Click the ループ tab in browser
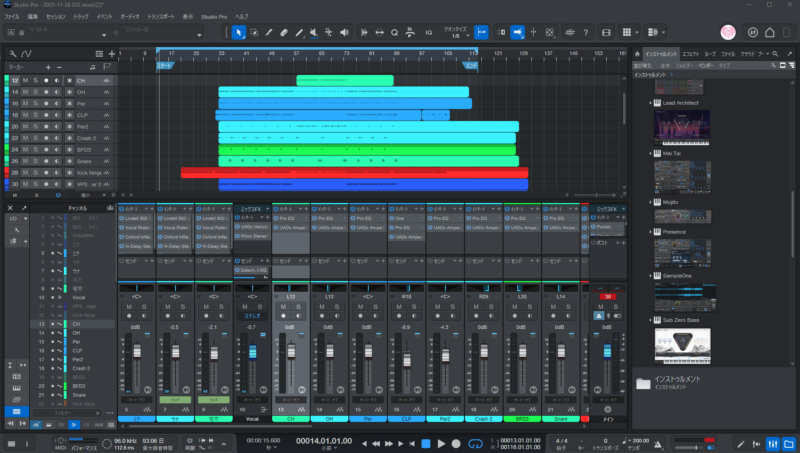This screenshot has width=800, height=453. 711,52
